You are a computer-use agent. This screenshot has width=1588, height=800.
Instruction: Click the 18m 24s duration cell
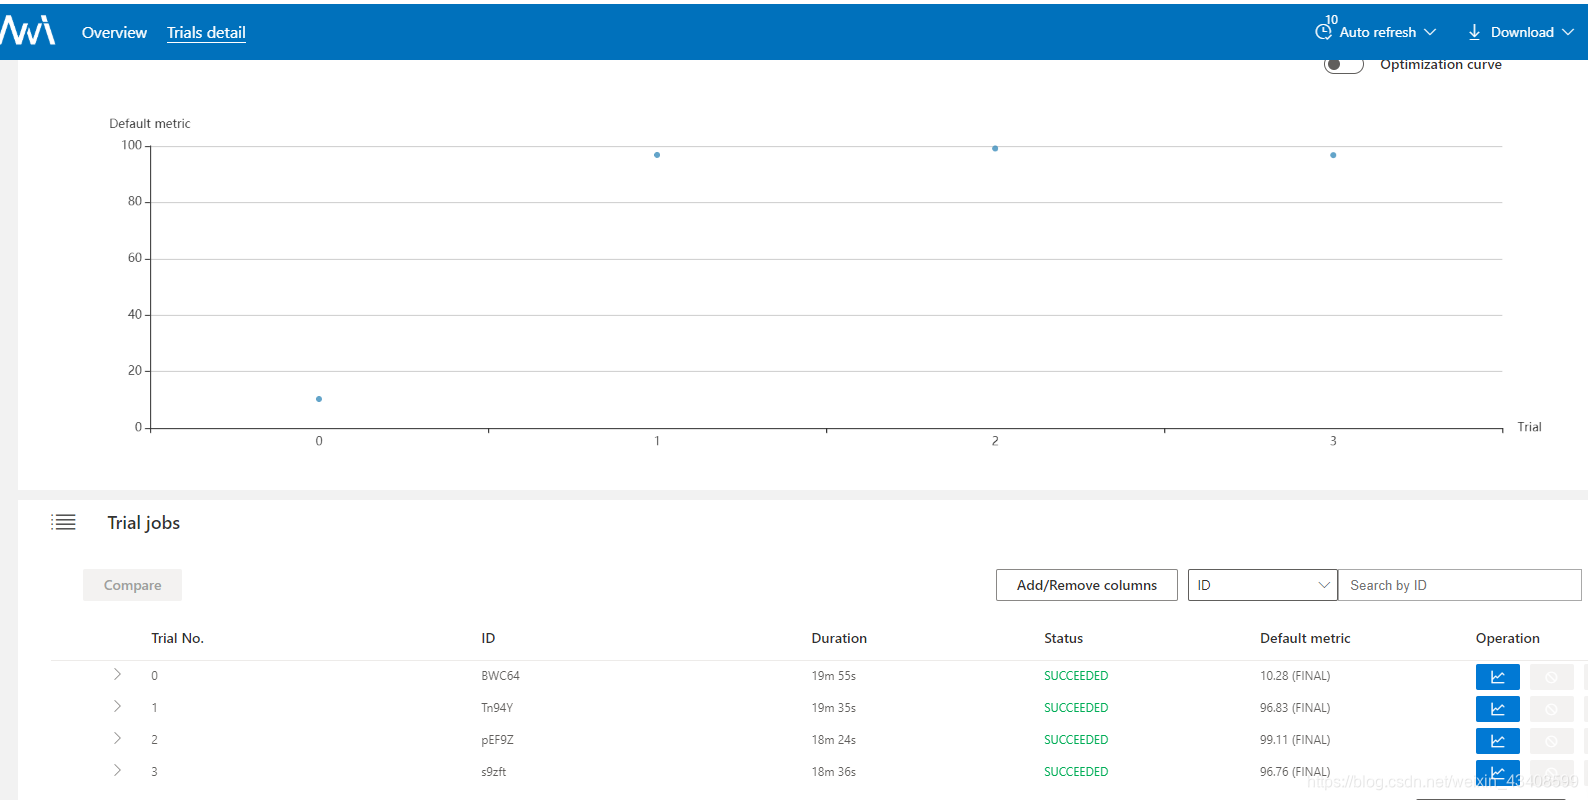pos(833,740)
